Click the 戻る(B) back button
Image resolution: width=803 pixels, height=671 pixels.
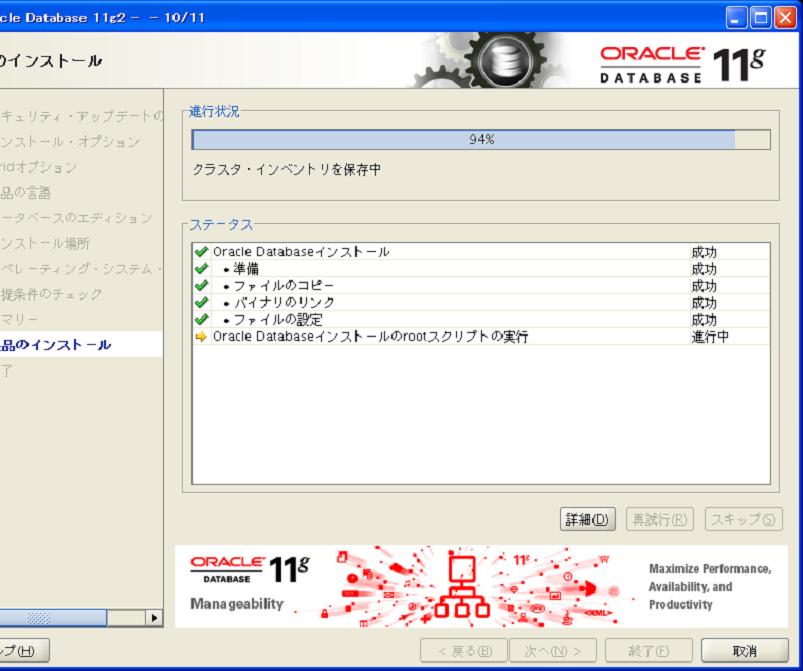pos(464,651)
